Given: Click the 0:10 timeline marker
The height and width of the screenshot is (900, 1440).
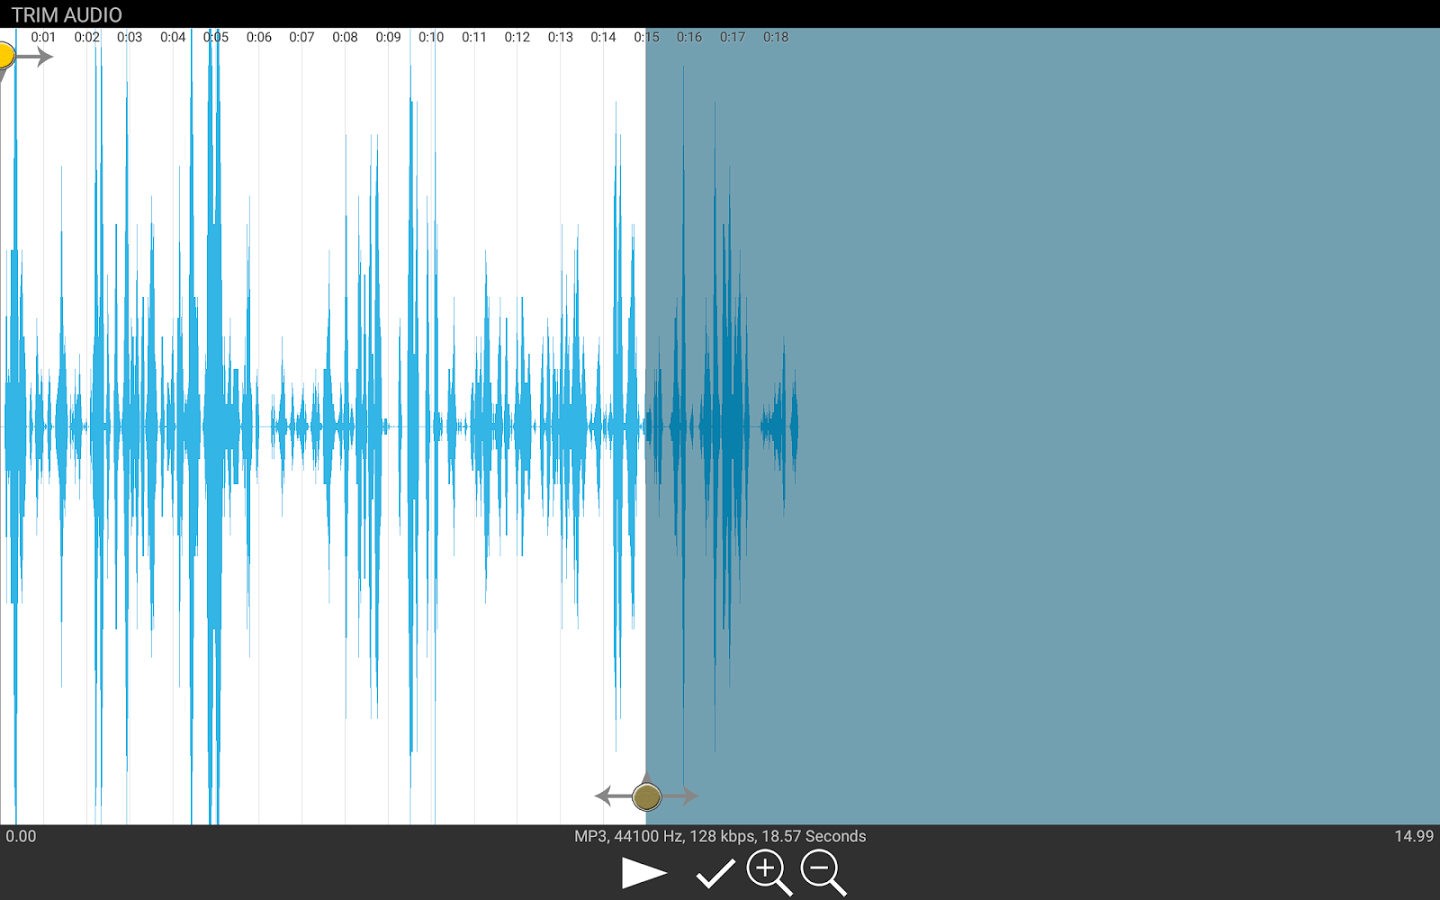Looking at the screenshot, I should click(x=431, y=37).
